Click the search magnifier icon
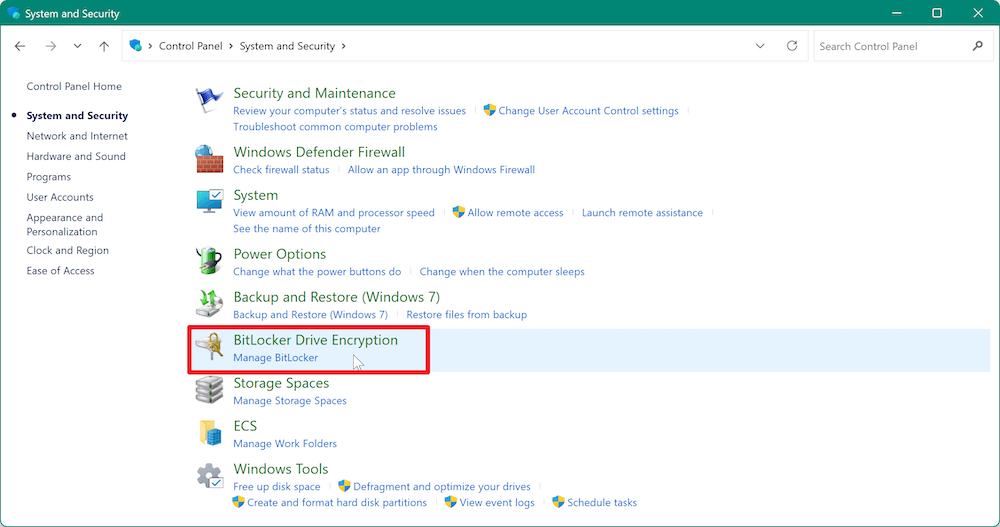Image resolution: width=1000 pixels, height=527 pixels. click(x=978, y=46)
